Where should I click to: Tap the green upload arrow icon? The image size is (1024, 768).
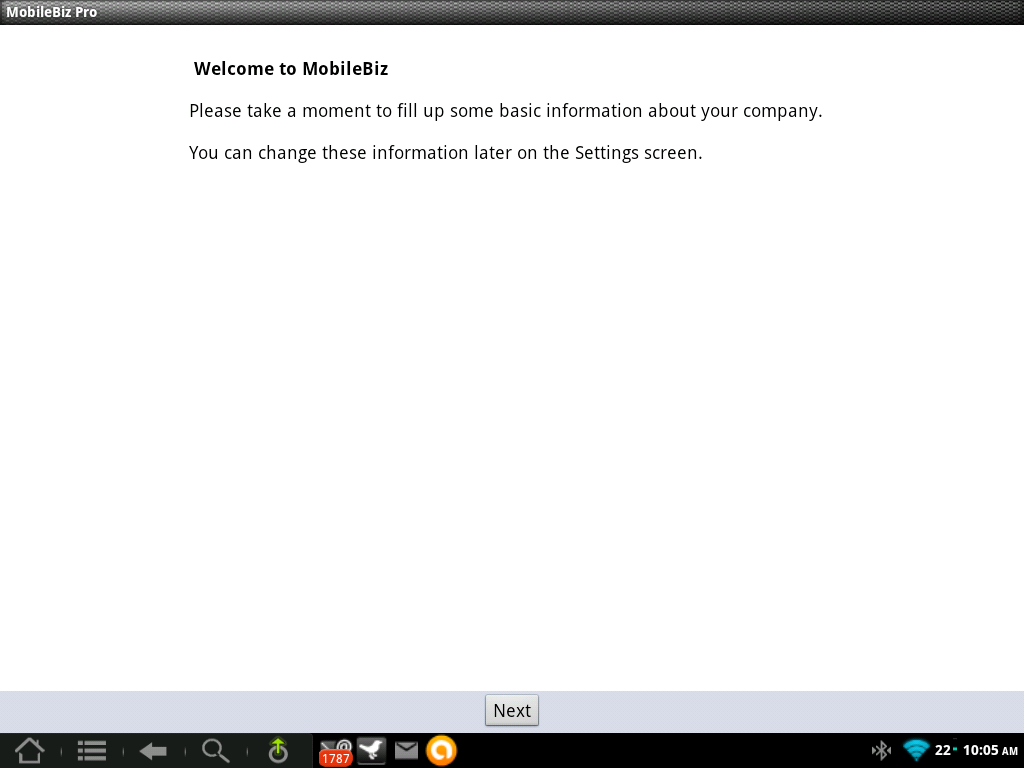pos(278,750)
